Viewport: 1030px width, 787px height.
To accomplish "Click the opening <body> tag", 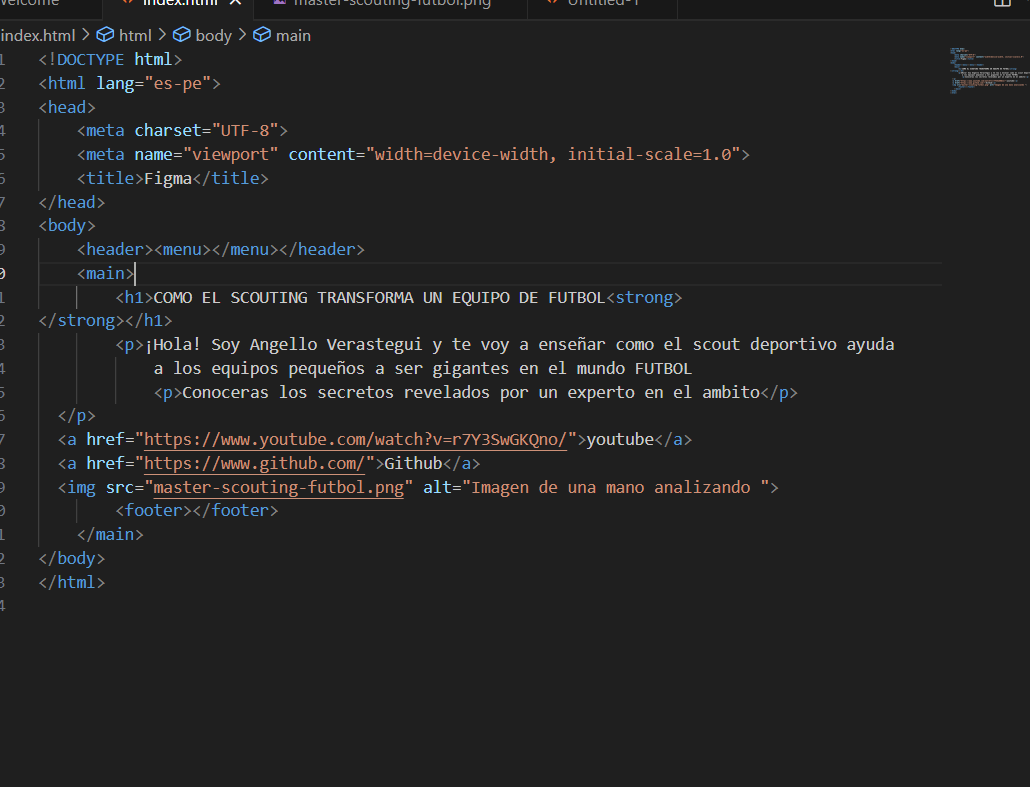I will [67, 225].
